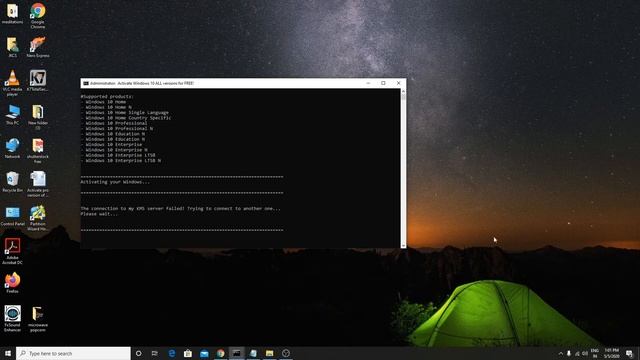Show hidden system tray icons
The height and width of the screenshot is (360, 640).
tap(560, 353)
